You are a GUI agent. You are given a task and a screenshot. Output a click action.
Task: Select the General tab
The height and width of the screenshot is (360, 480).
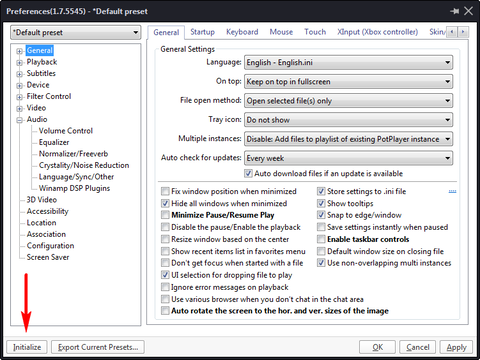click(x=166, y=32)
